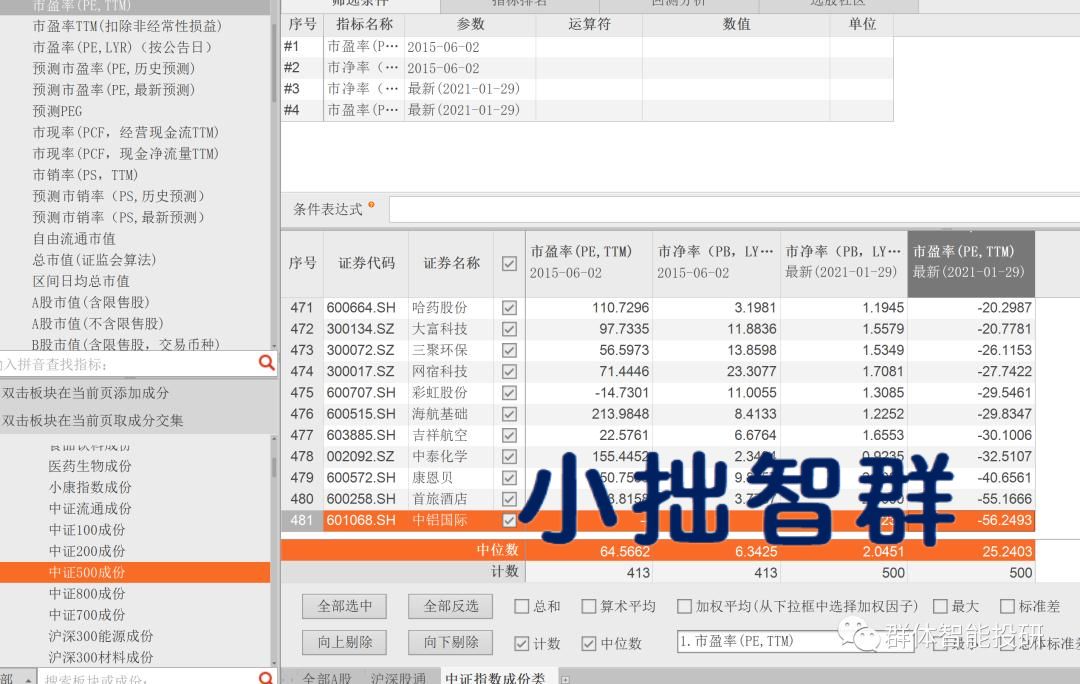Select 小康指数成份 in the sector tree
This screenshot has width=1080, height=684.
[x=90, y=487]
